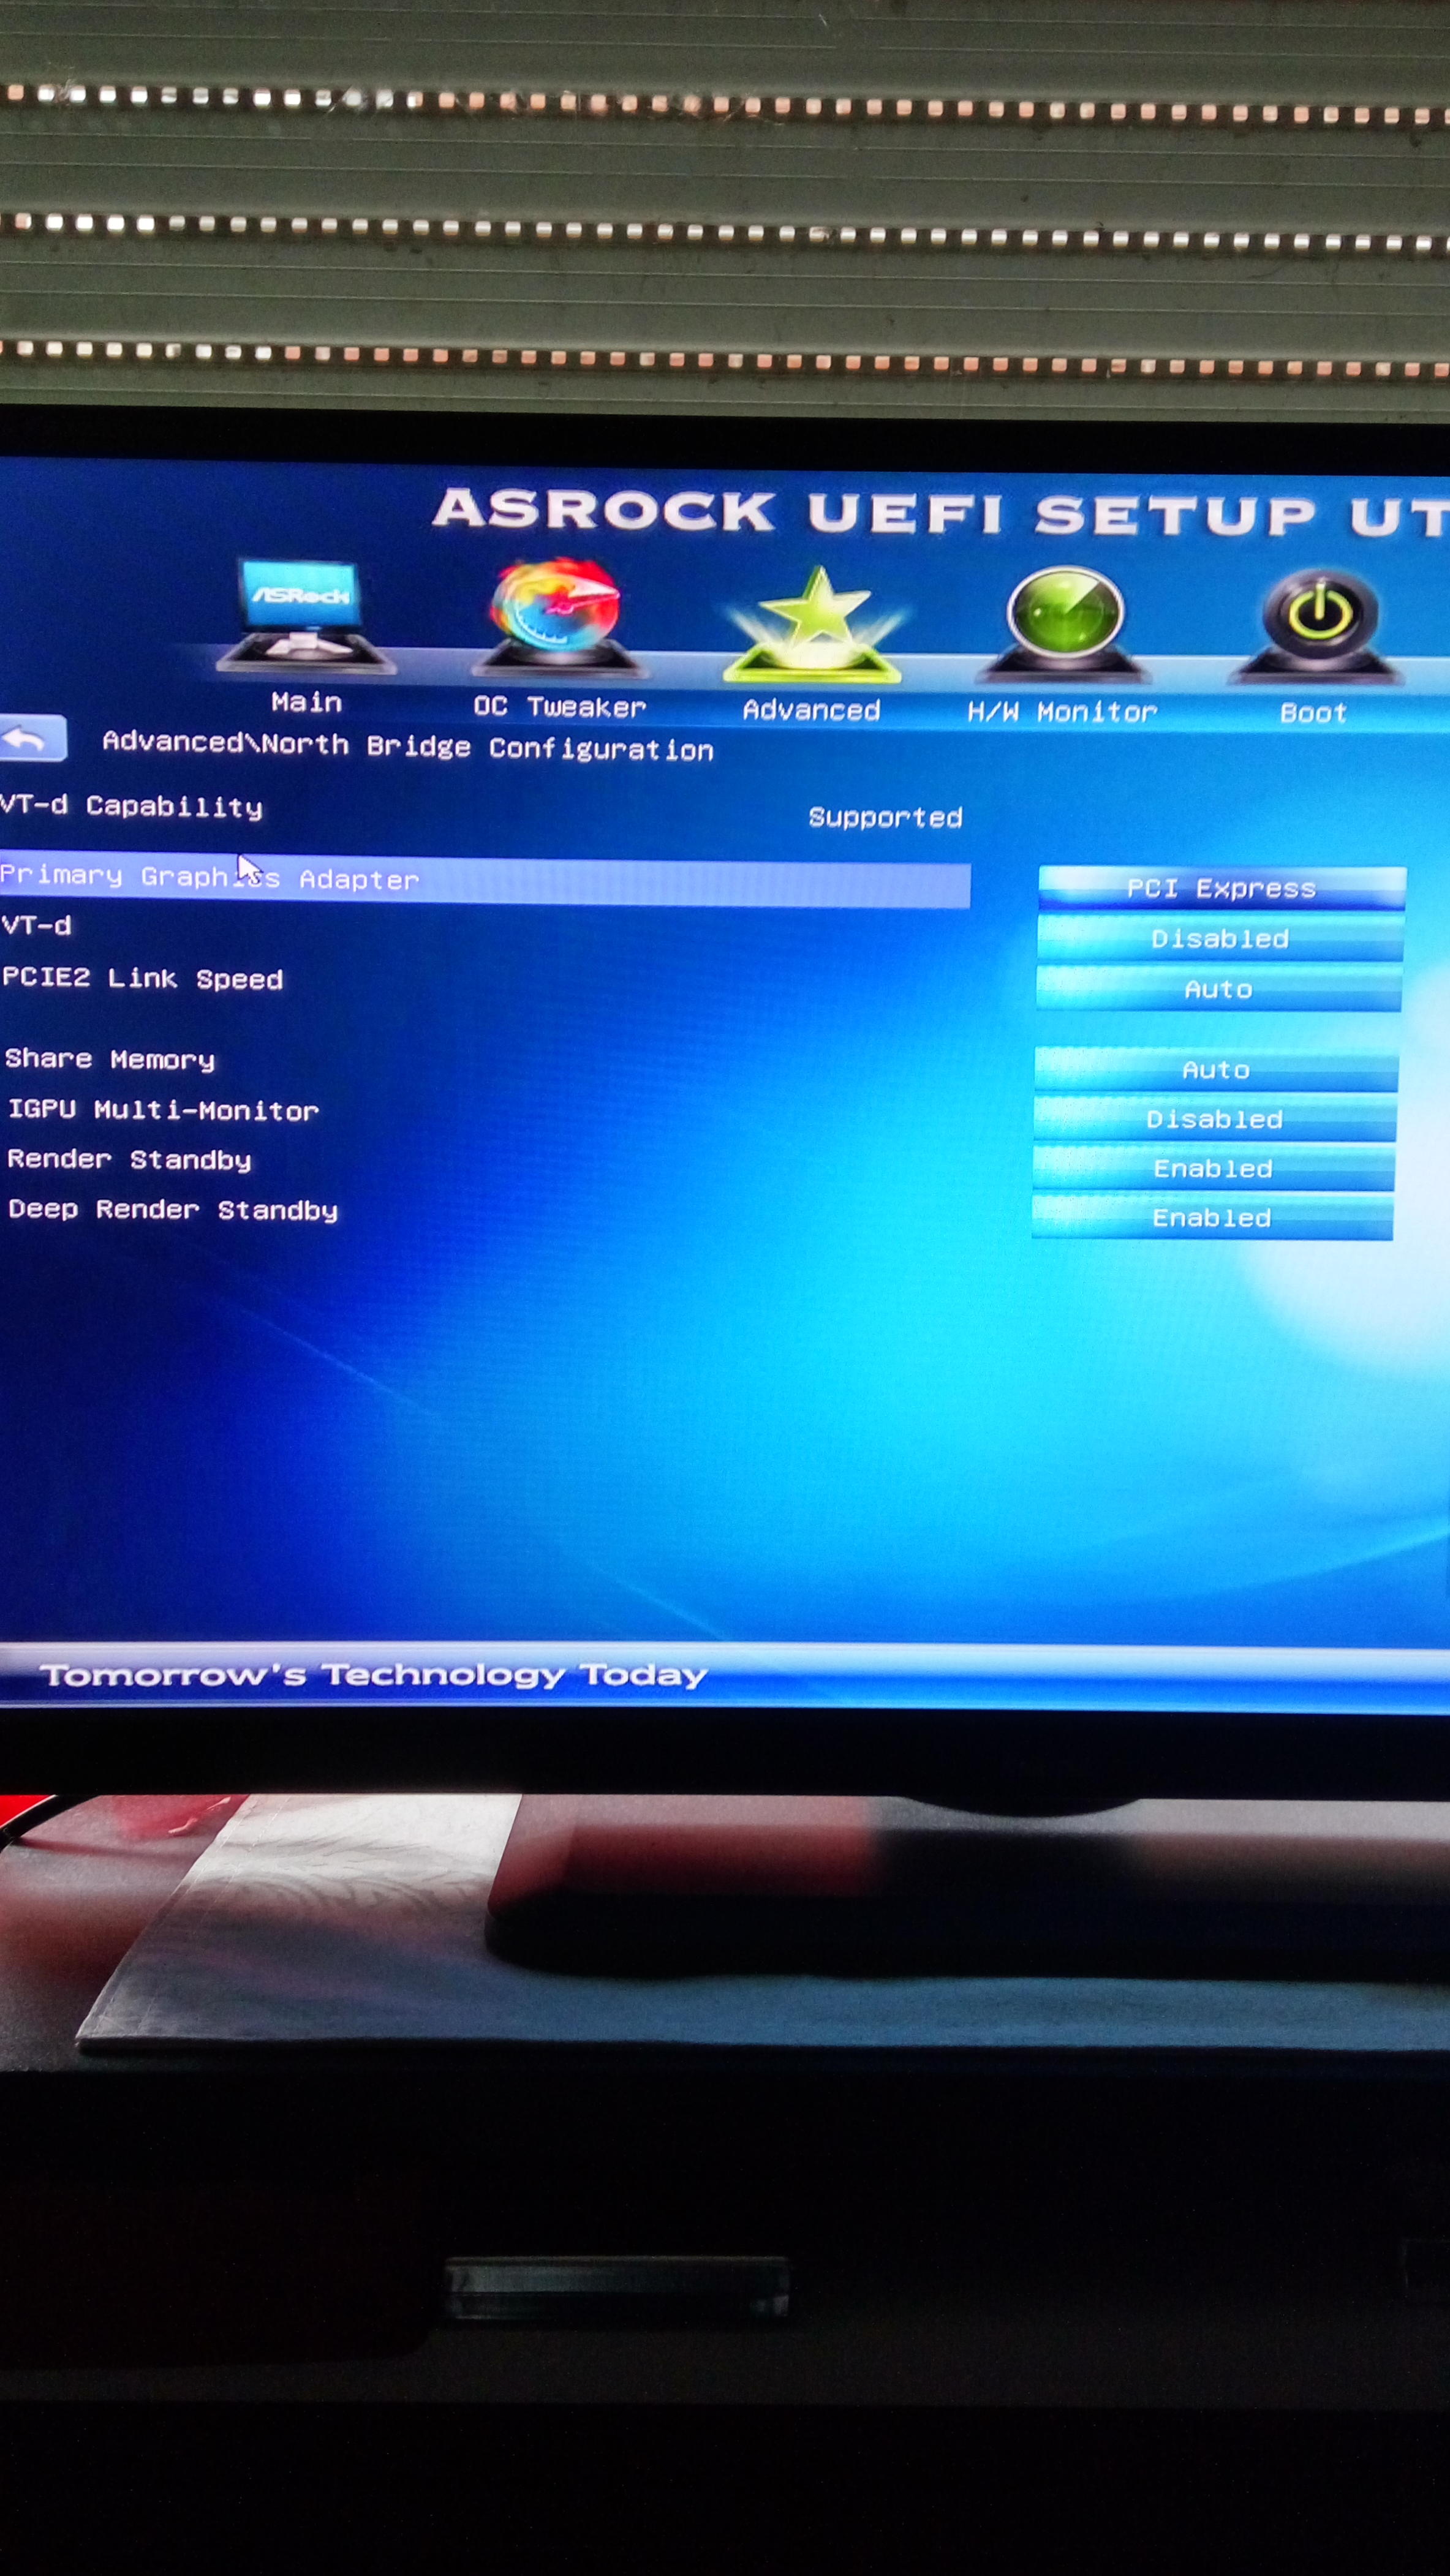Select the PCIE2 Link Speed label
The width and height of the screenshot is (1450, 2576).
pyautogui.click(x=143, y=978)
